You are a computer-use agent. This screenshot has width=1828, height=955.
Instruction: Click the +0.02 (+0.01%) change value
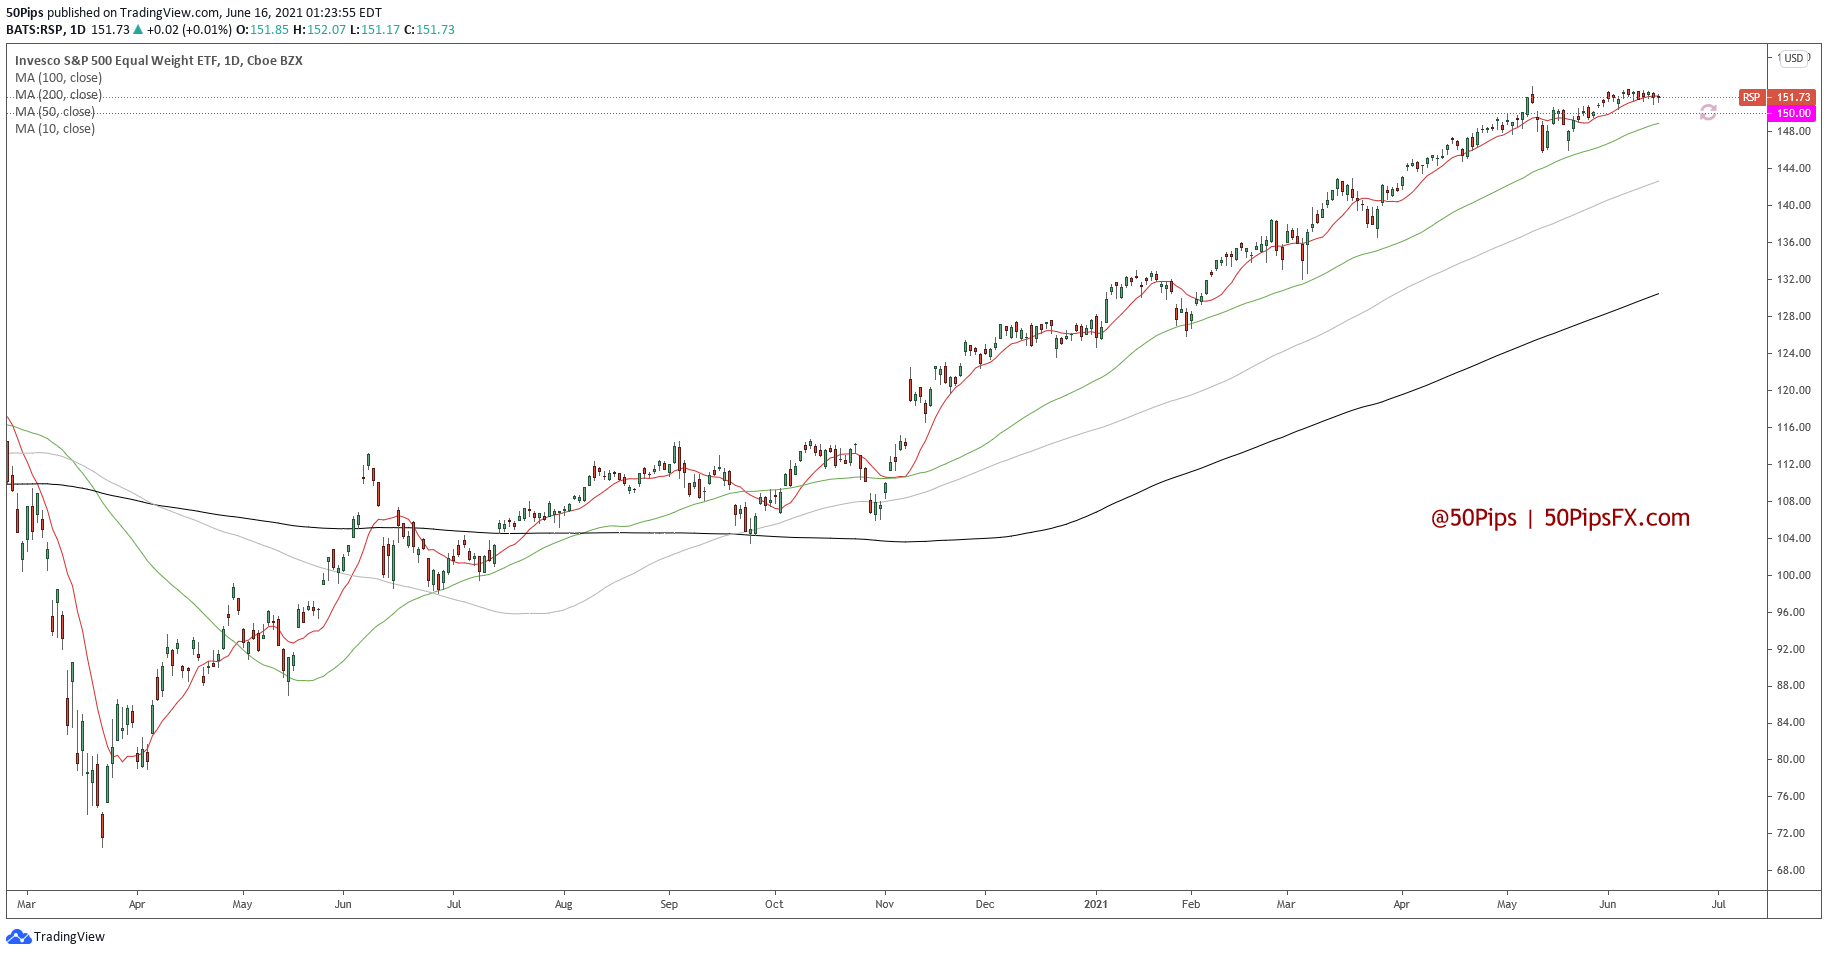click(189, 30)
